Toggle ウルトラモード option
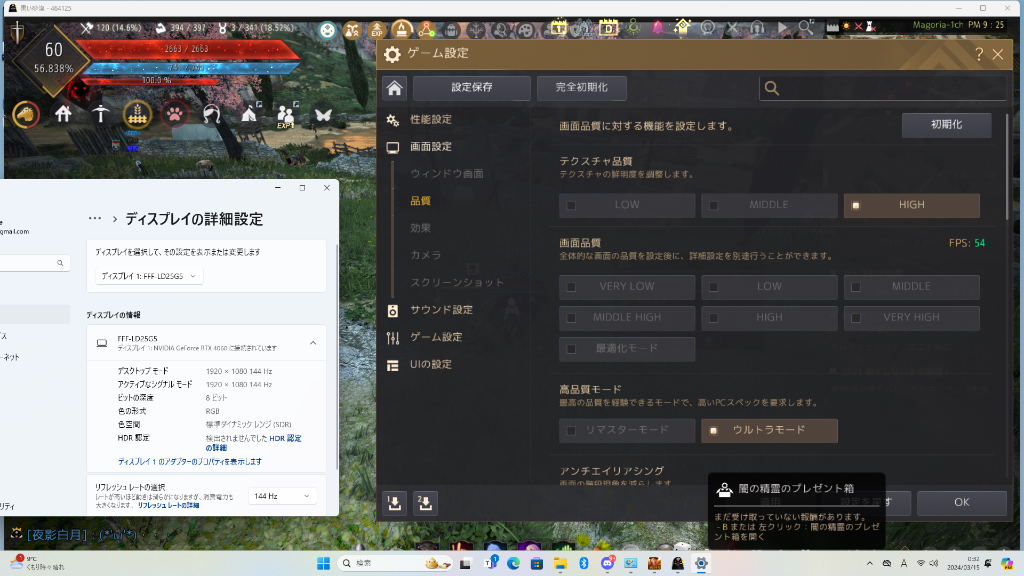 pyautogui.click(x=769, y=430)
